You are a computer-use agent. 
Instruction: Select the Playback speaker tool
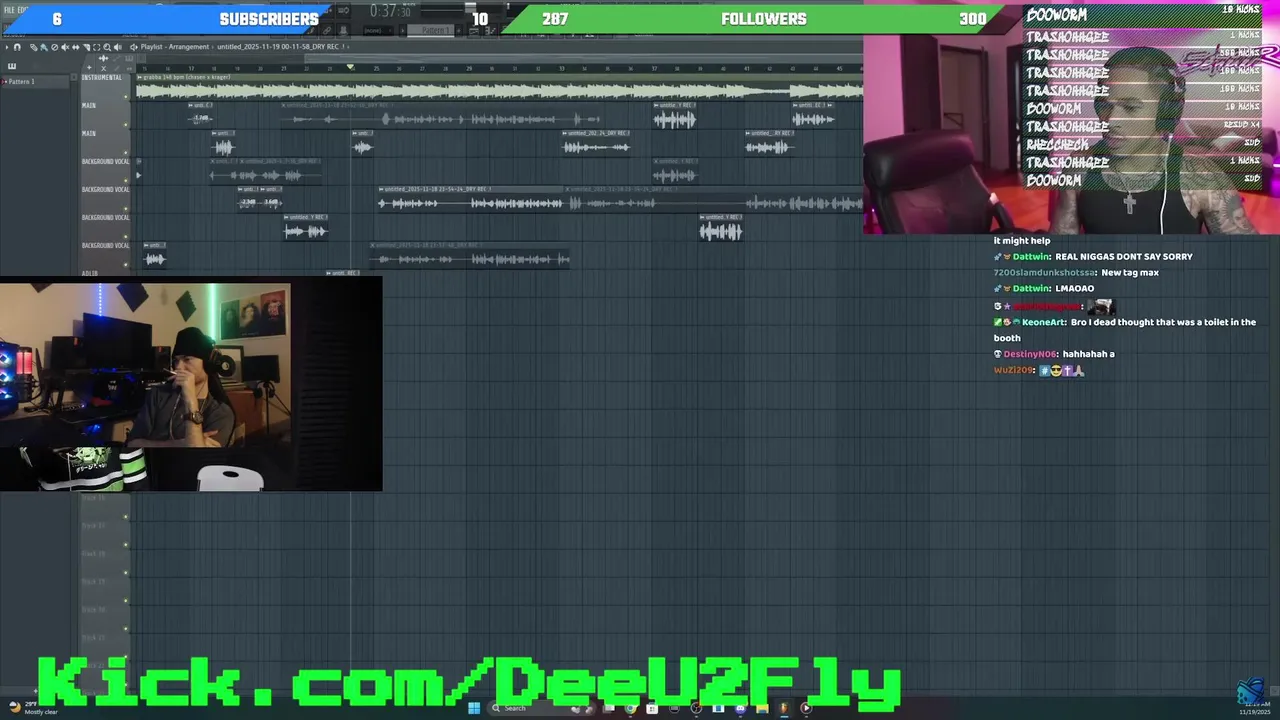click(x=118, y=47)
